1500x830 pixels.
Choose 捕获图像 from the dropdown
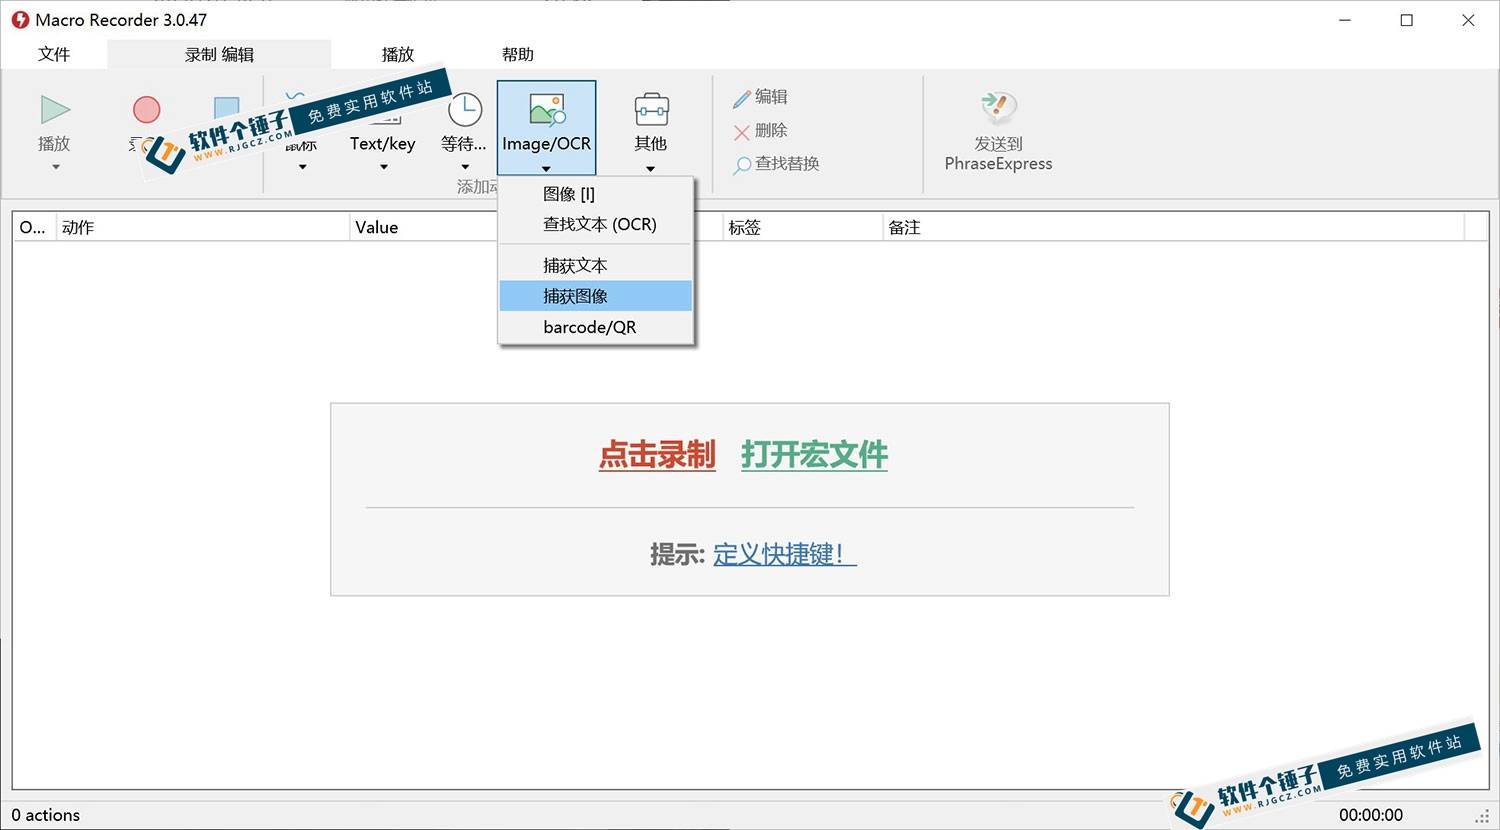pos(596,296)
